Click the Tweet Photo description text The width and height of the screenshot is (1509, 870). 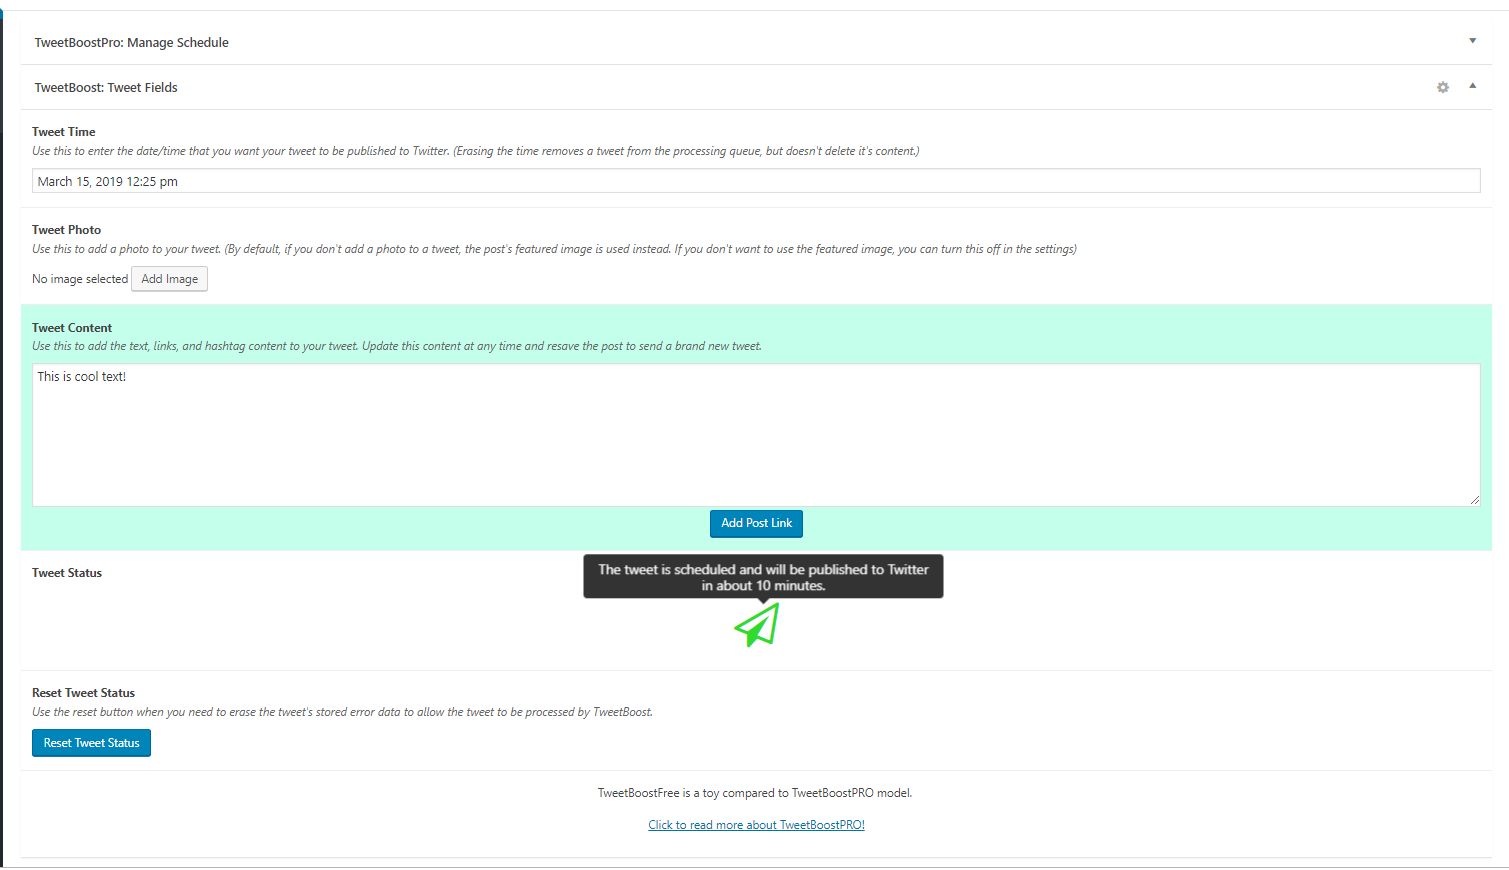point(555,249)
